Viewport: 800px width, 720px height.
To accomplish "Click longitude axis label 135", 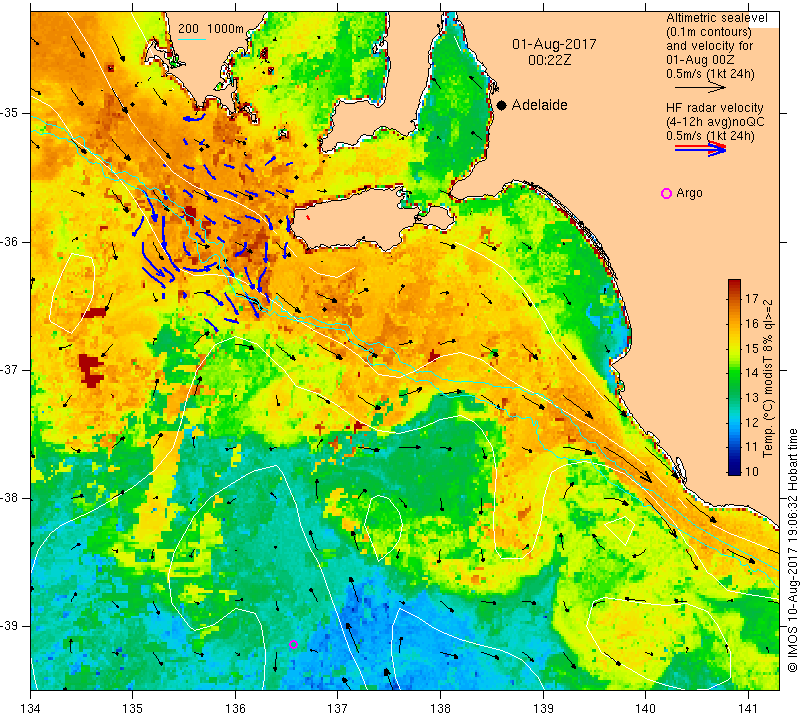I will (x=133, y=709).
